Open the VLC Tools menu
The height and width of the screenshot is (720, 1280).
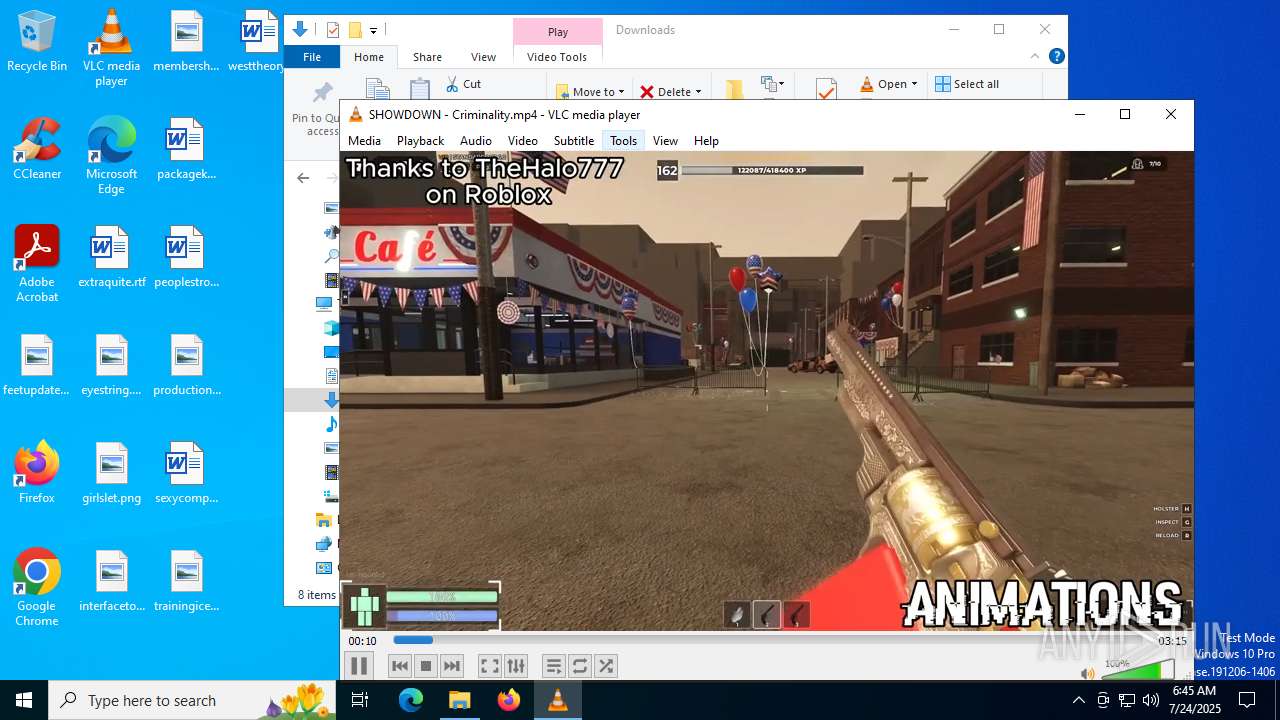tap(623, 141)
